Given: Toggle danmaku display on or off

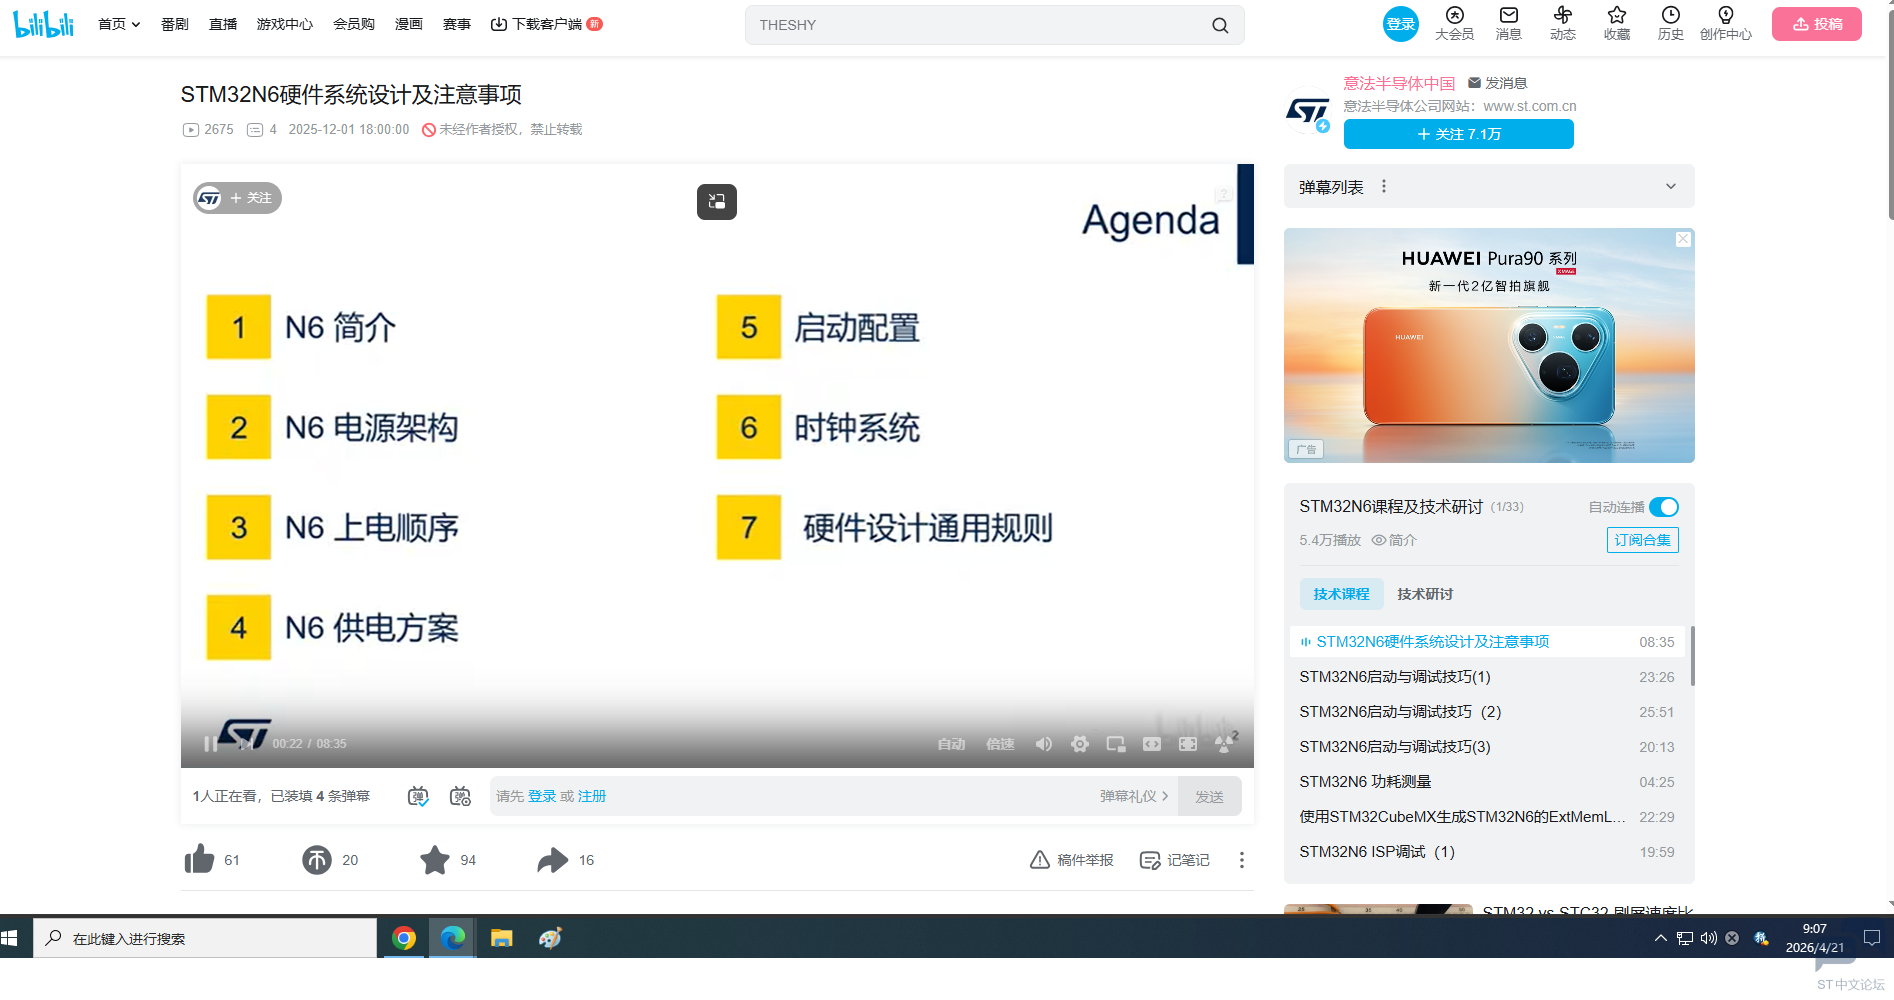Looking at the screenshot, I should (418, 796).
